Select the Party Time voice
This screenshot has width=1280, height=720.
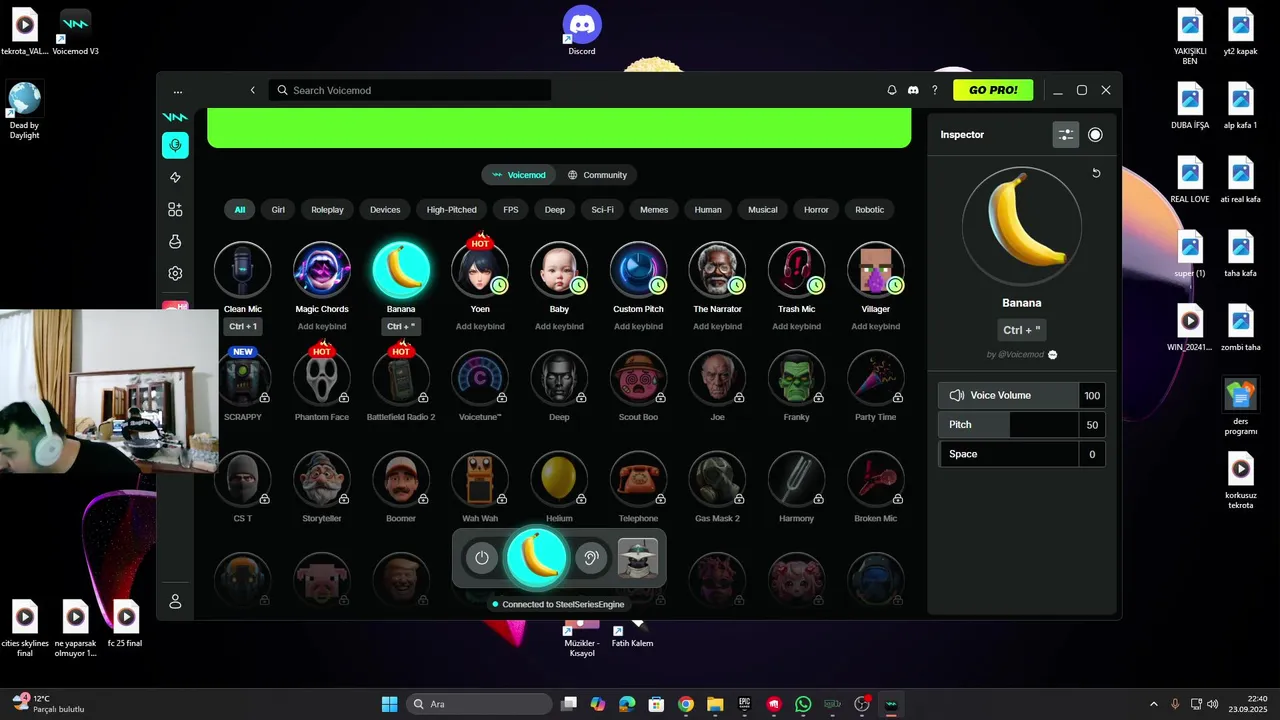click(875, 378)
